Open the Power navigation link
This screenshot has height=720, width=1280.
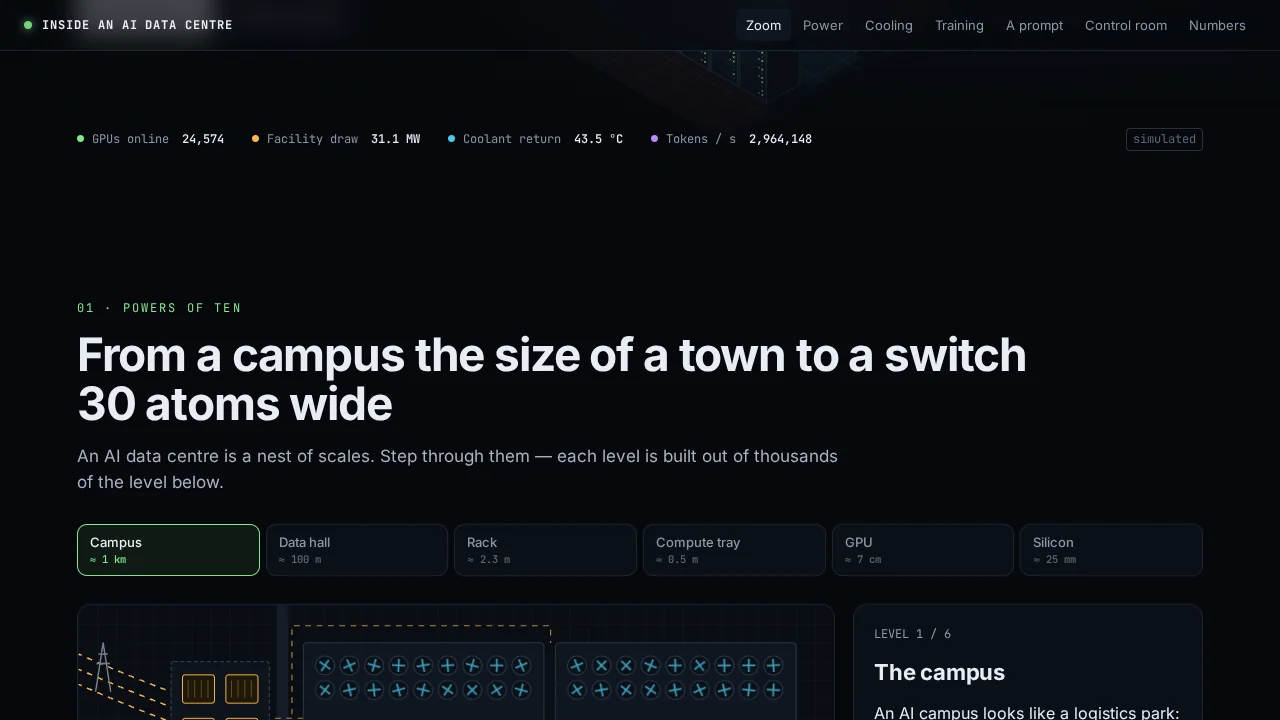coord(823,25)
